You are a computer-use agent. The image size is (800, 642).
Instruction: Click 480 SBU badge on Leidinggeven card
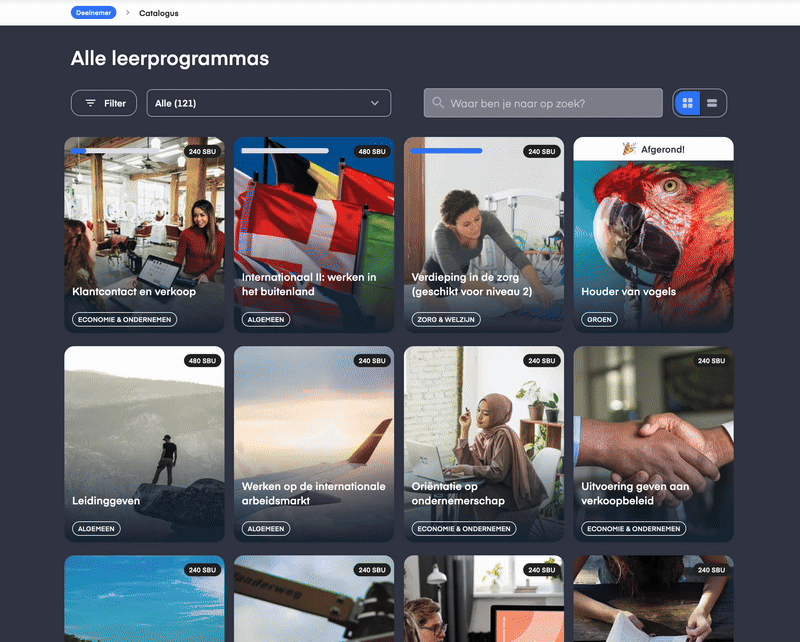click(x=202, y=361)
